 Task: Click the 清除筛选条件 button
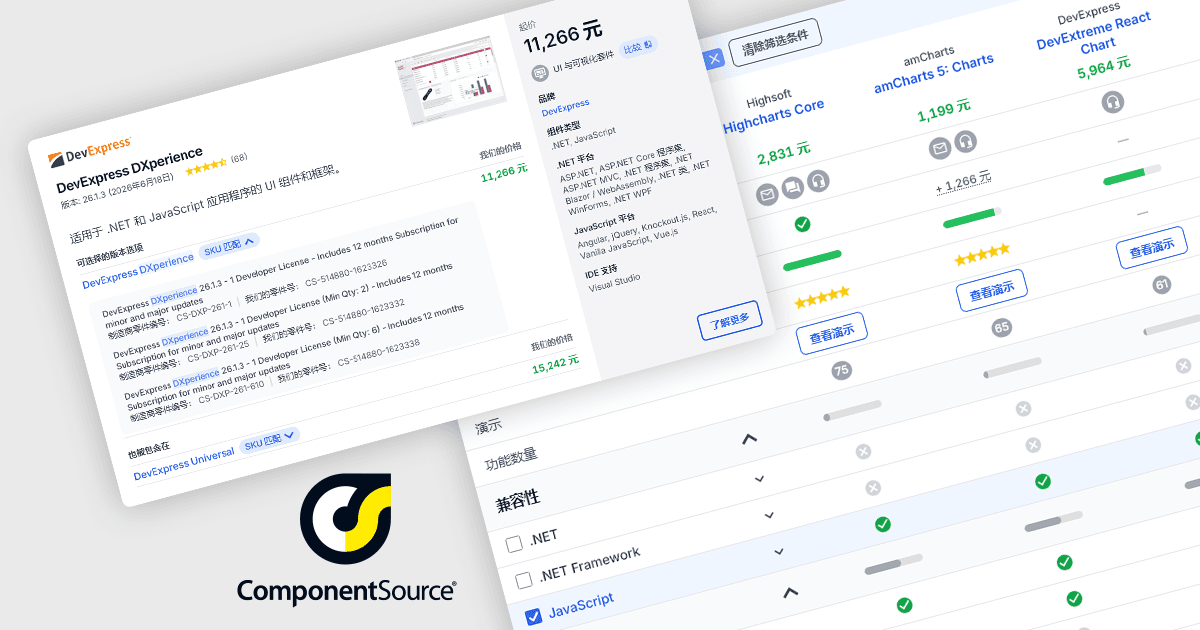point(775,41)
